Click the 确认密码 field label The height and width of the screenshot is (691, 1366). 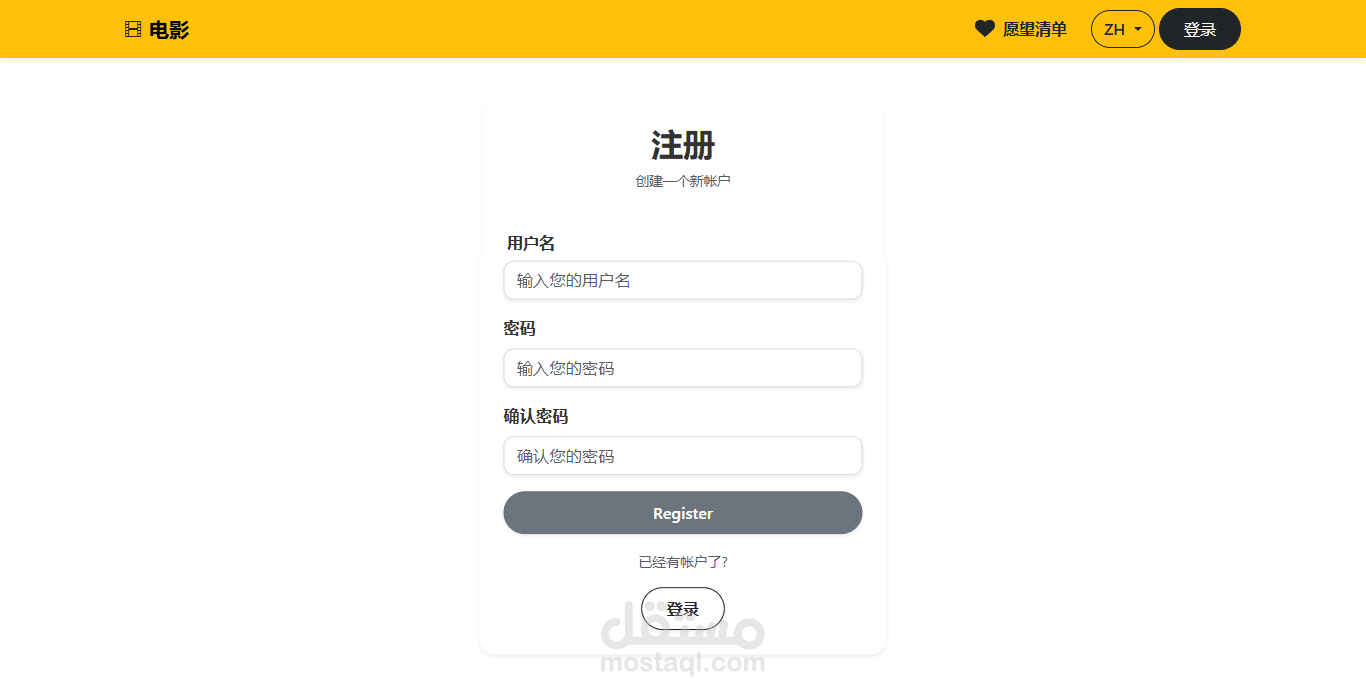coord(536,416)
